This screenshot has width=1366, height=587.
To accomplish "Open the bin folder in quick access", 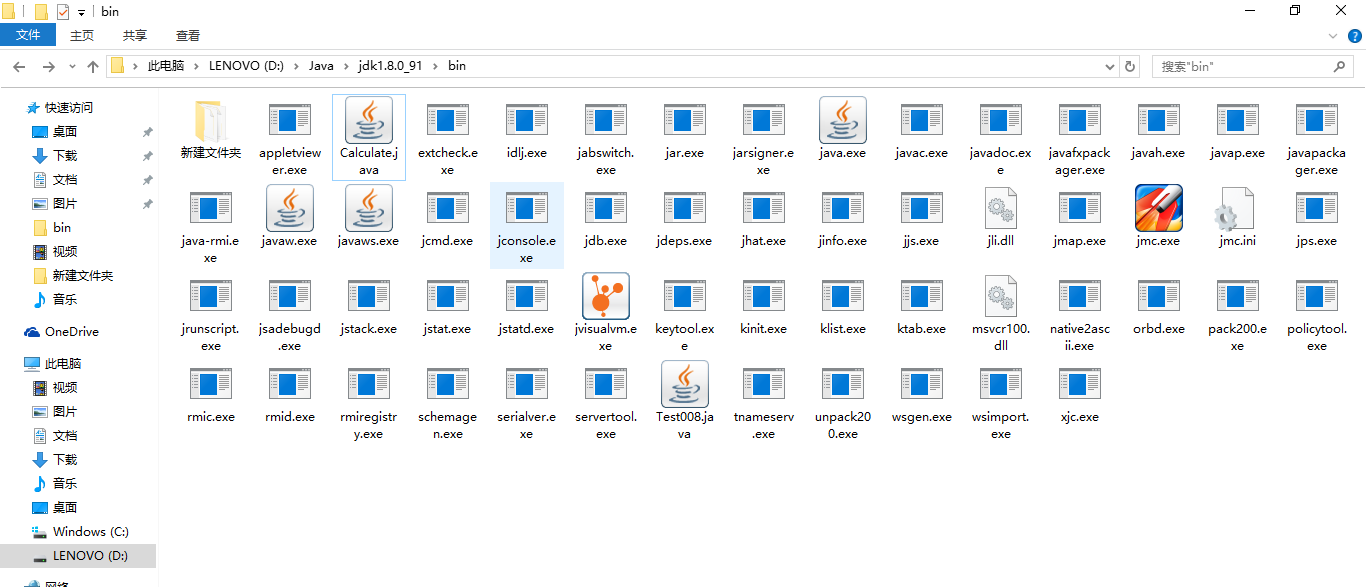I will 62,227.
